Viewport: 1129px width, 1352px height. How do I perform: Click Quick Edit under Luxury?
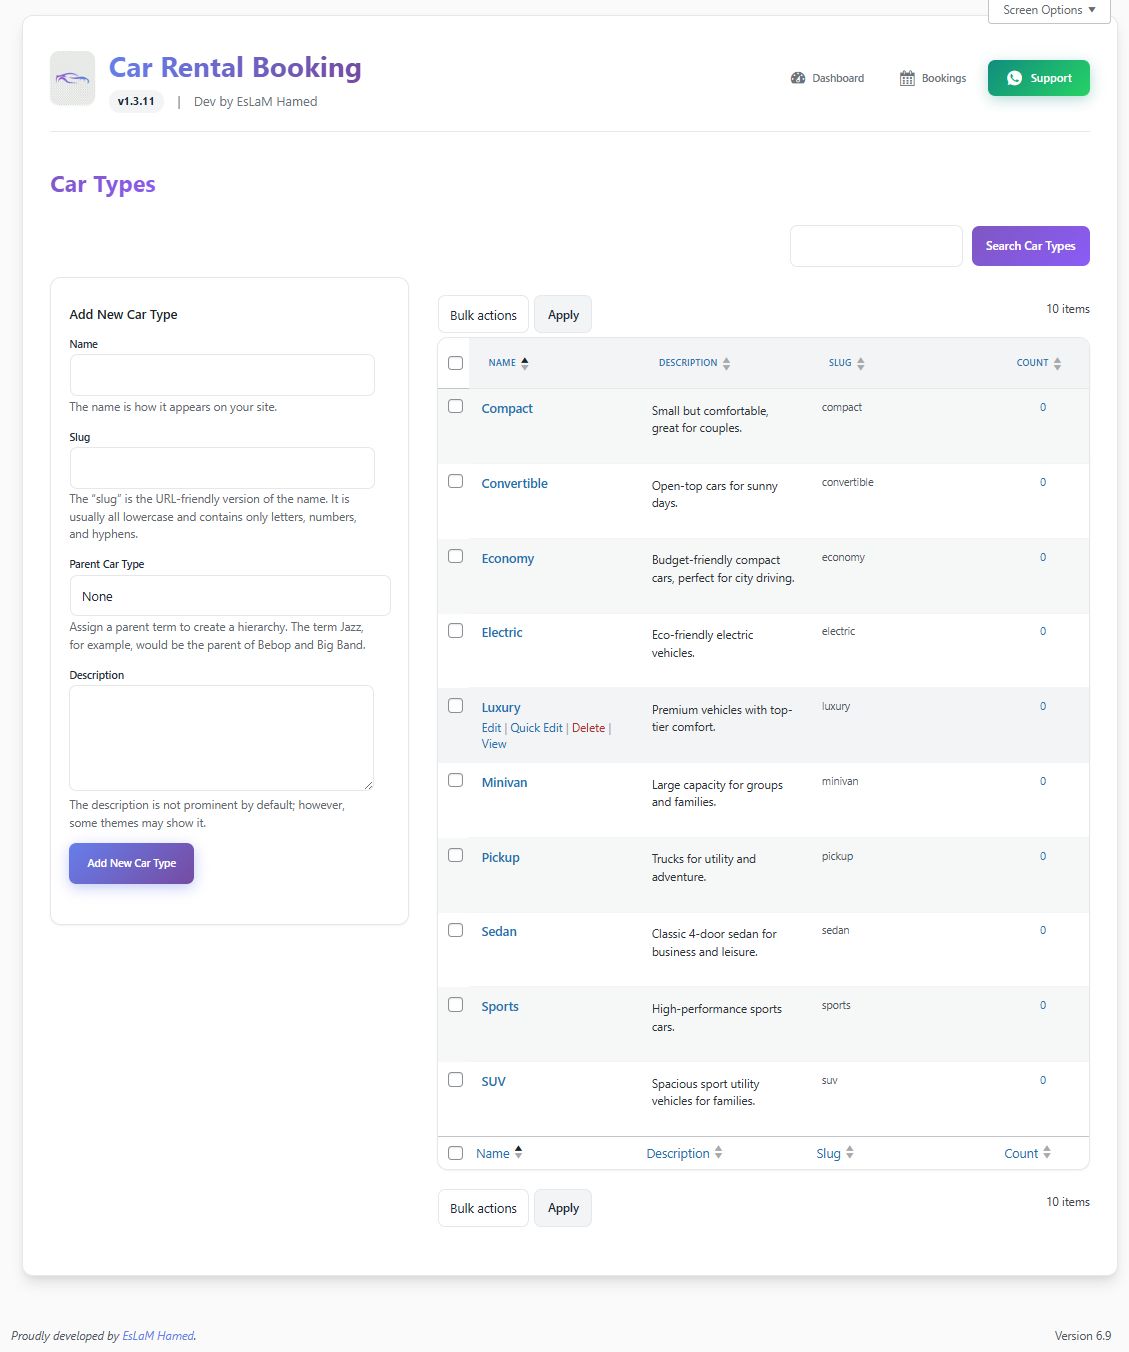(536, 728)
